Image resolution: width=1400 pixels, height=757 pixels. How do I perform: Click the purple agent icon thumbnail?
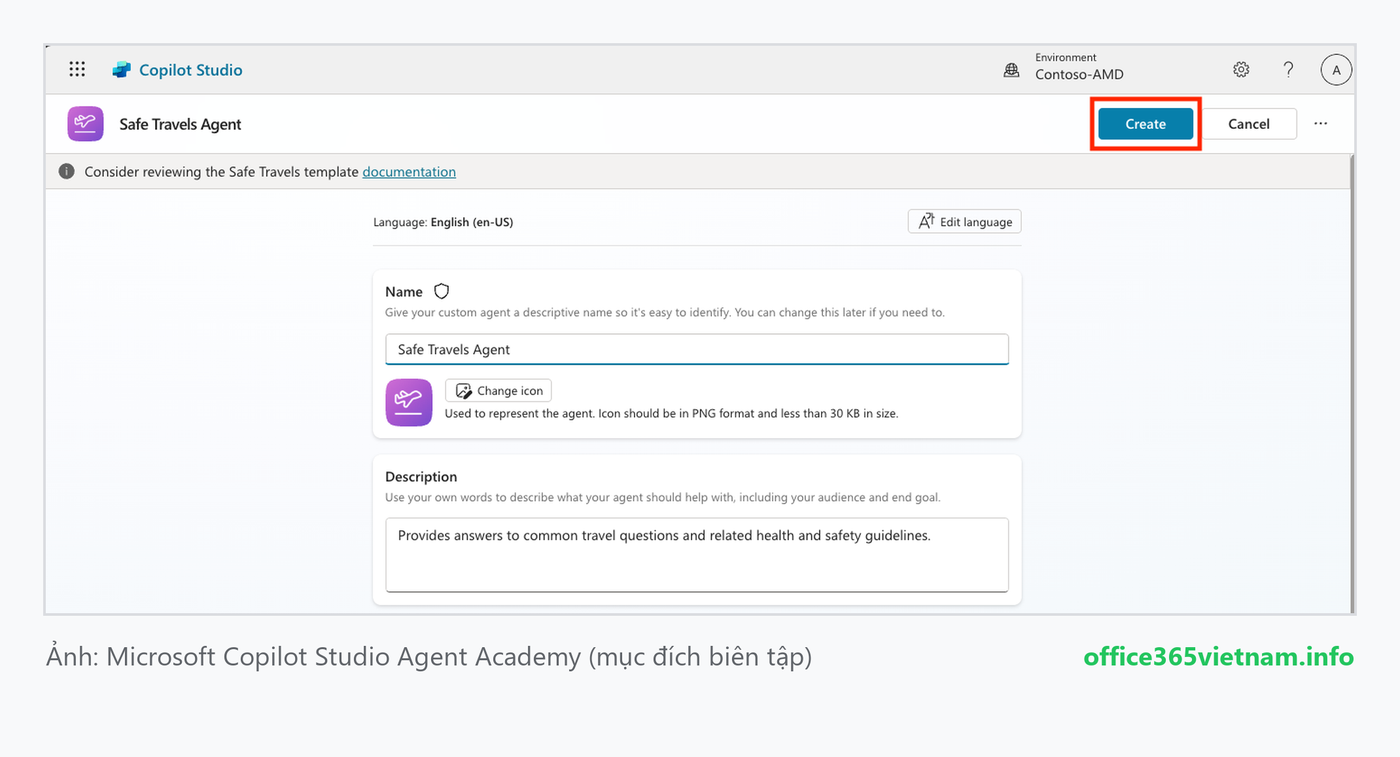409,403
